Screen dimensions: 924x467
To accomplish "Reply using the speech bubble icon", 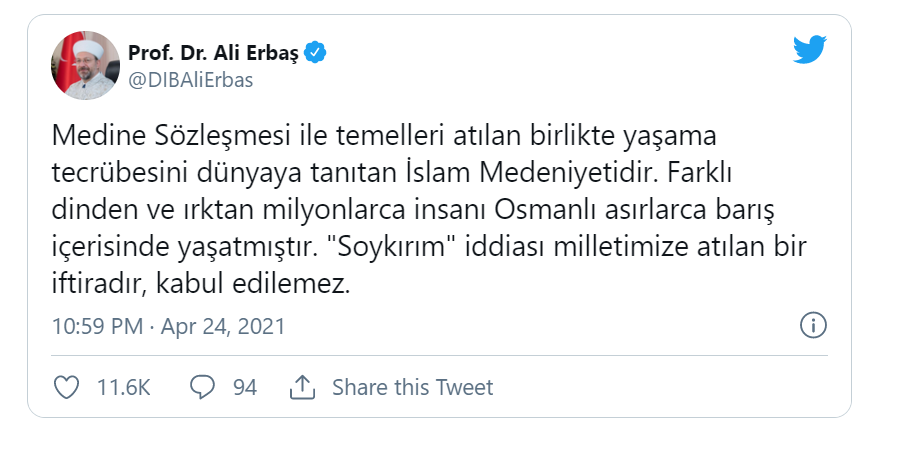I will tap(203, 387).
